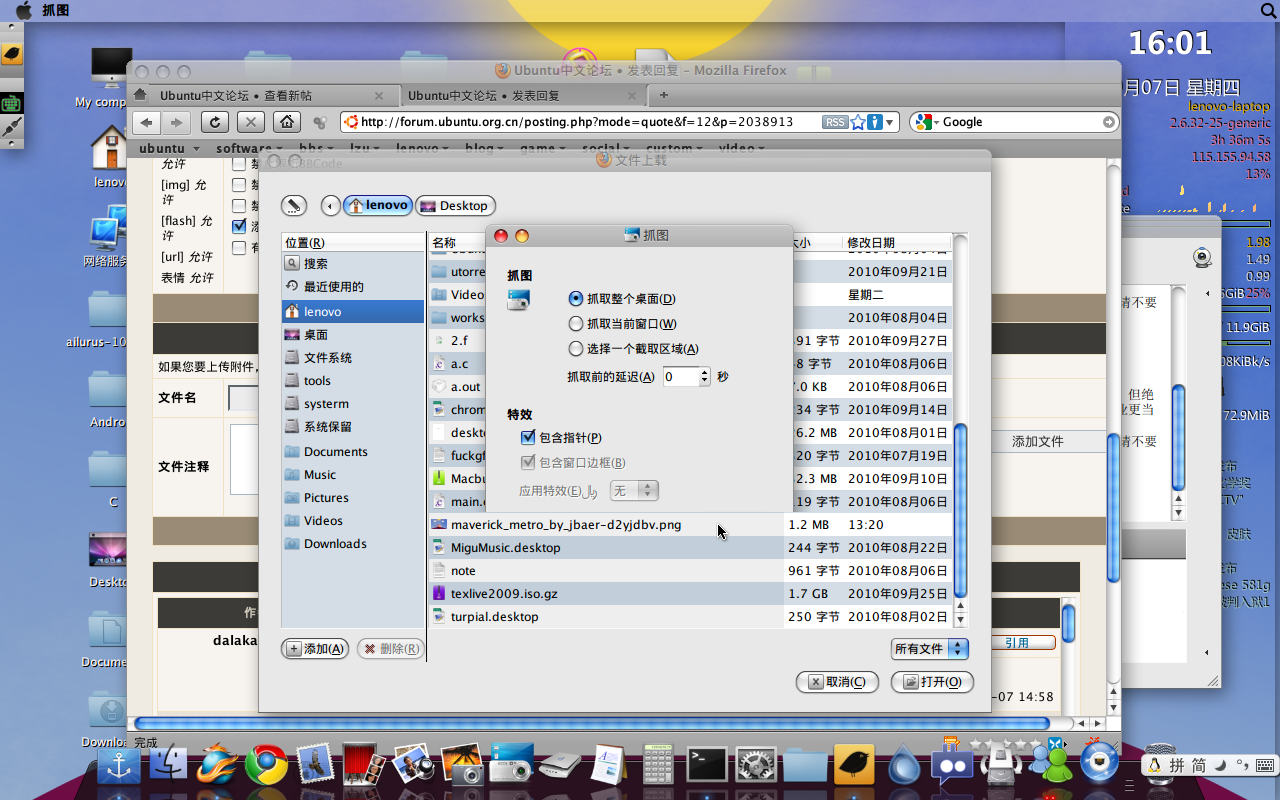This screenshot has width=1280, height=800.
Task: Select maverick_metro_by_jbaer-d2yjdbv.png file
Action: 690,525
